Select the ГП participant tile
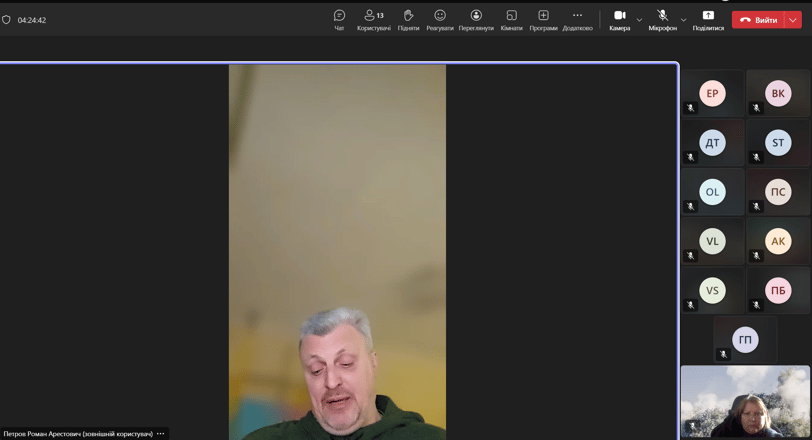812x440 pixels. click(745, 340)
